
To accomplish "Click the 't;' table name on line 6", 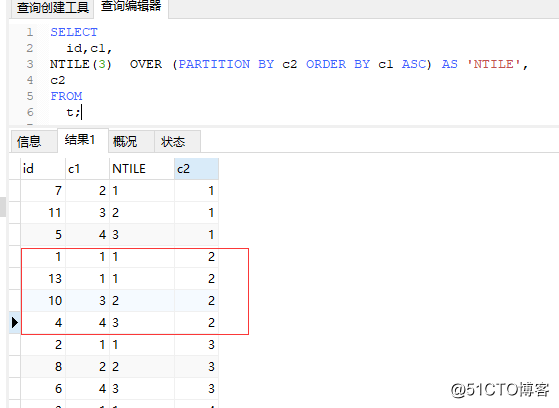I will (73, 112).
